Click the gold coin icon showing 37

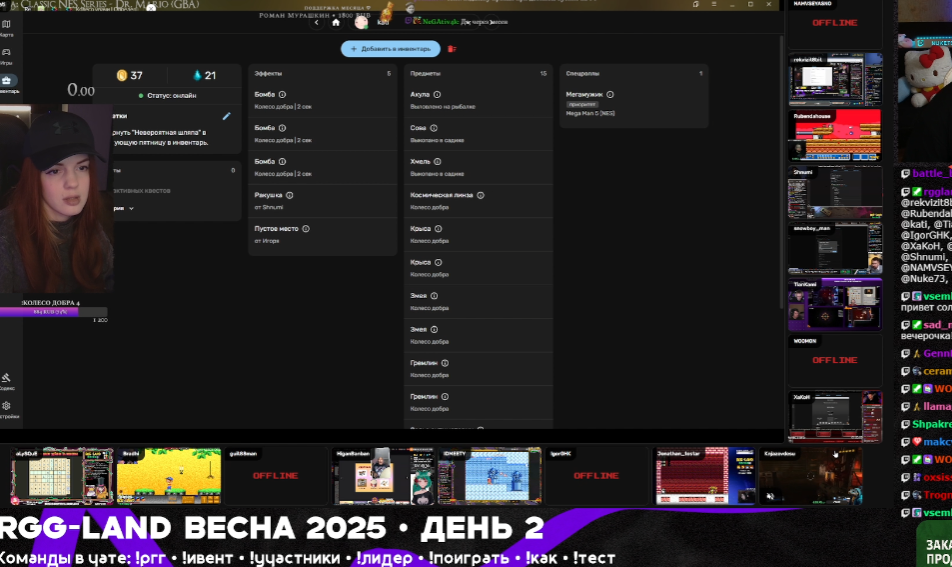click(121, 75)
